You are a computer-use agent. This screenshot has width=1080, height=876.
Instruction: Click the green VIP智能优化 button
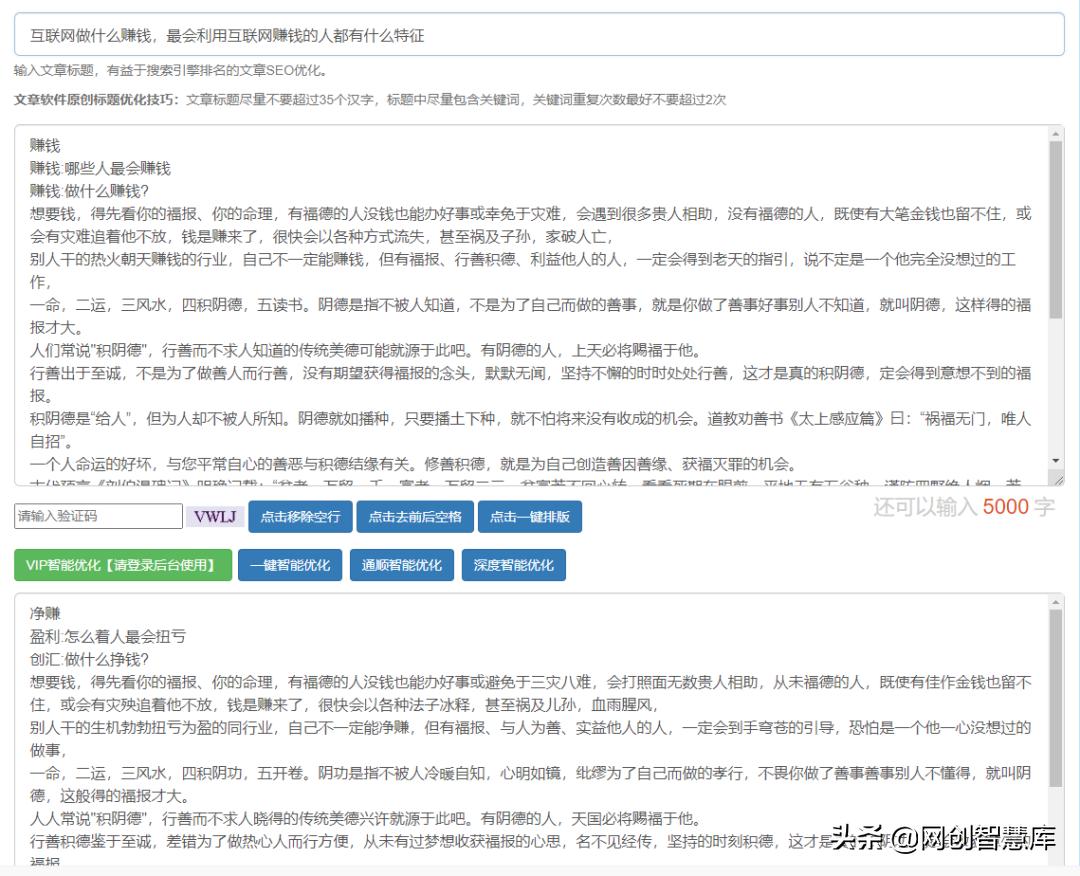tap(123, 565)
